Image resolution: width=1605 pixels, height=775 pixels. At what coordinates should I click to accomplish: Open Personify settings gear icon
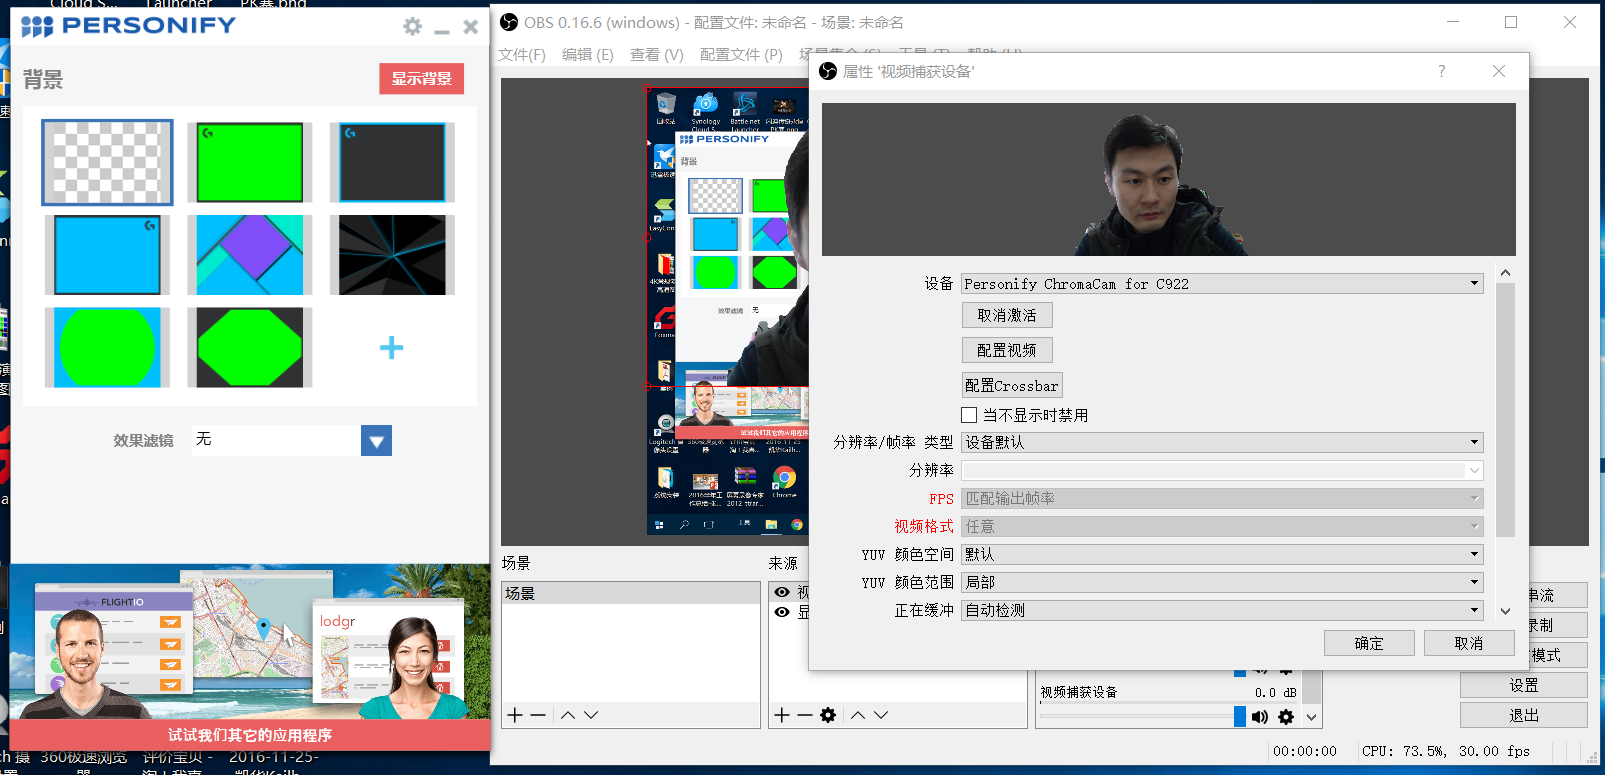click(x=412, y=27)
